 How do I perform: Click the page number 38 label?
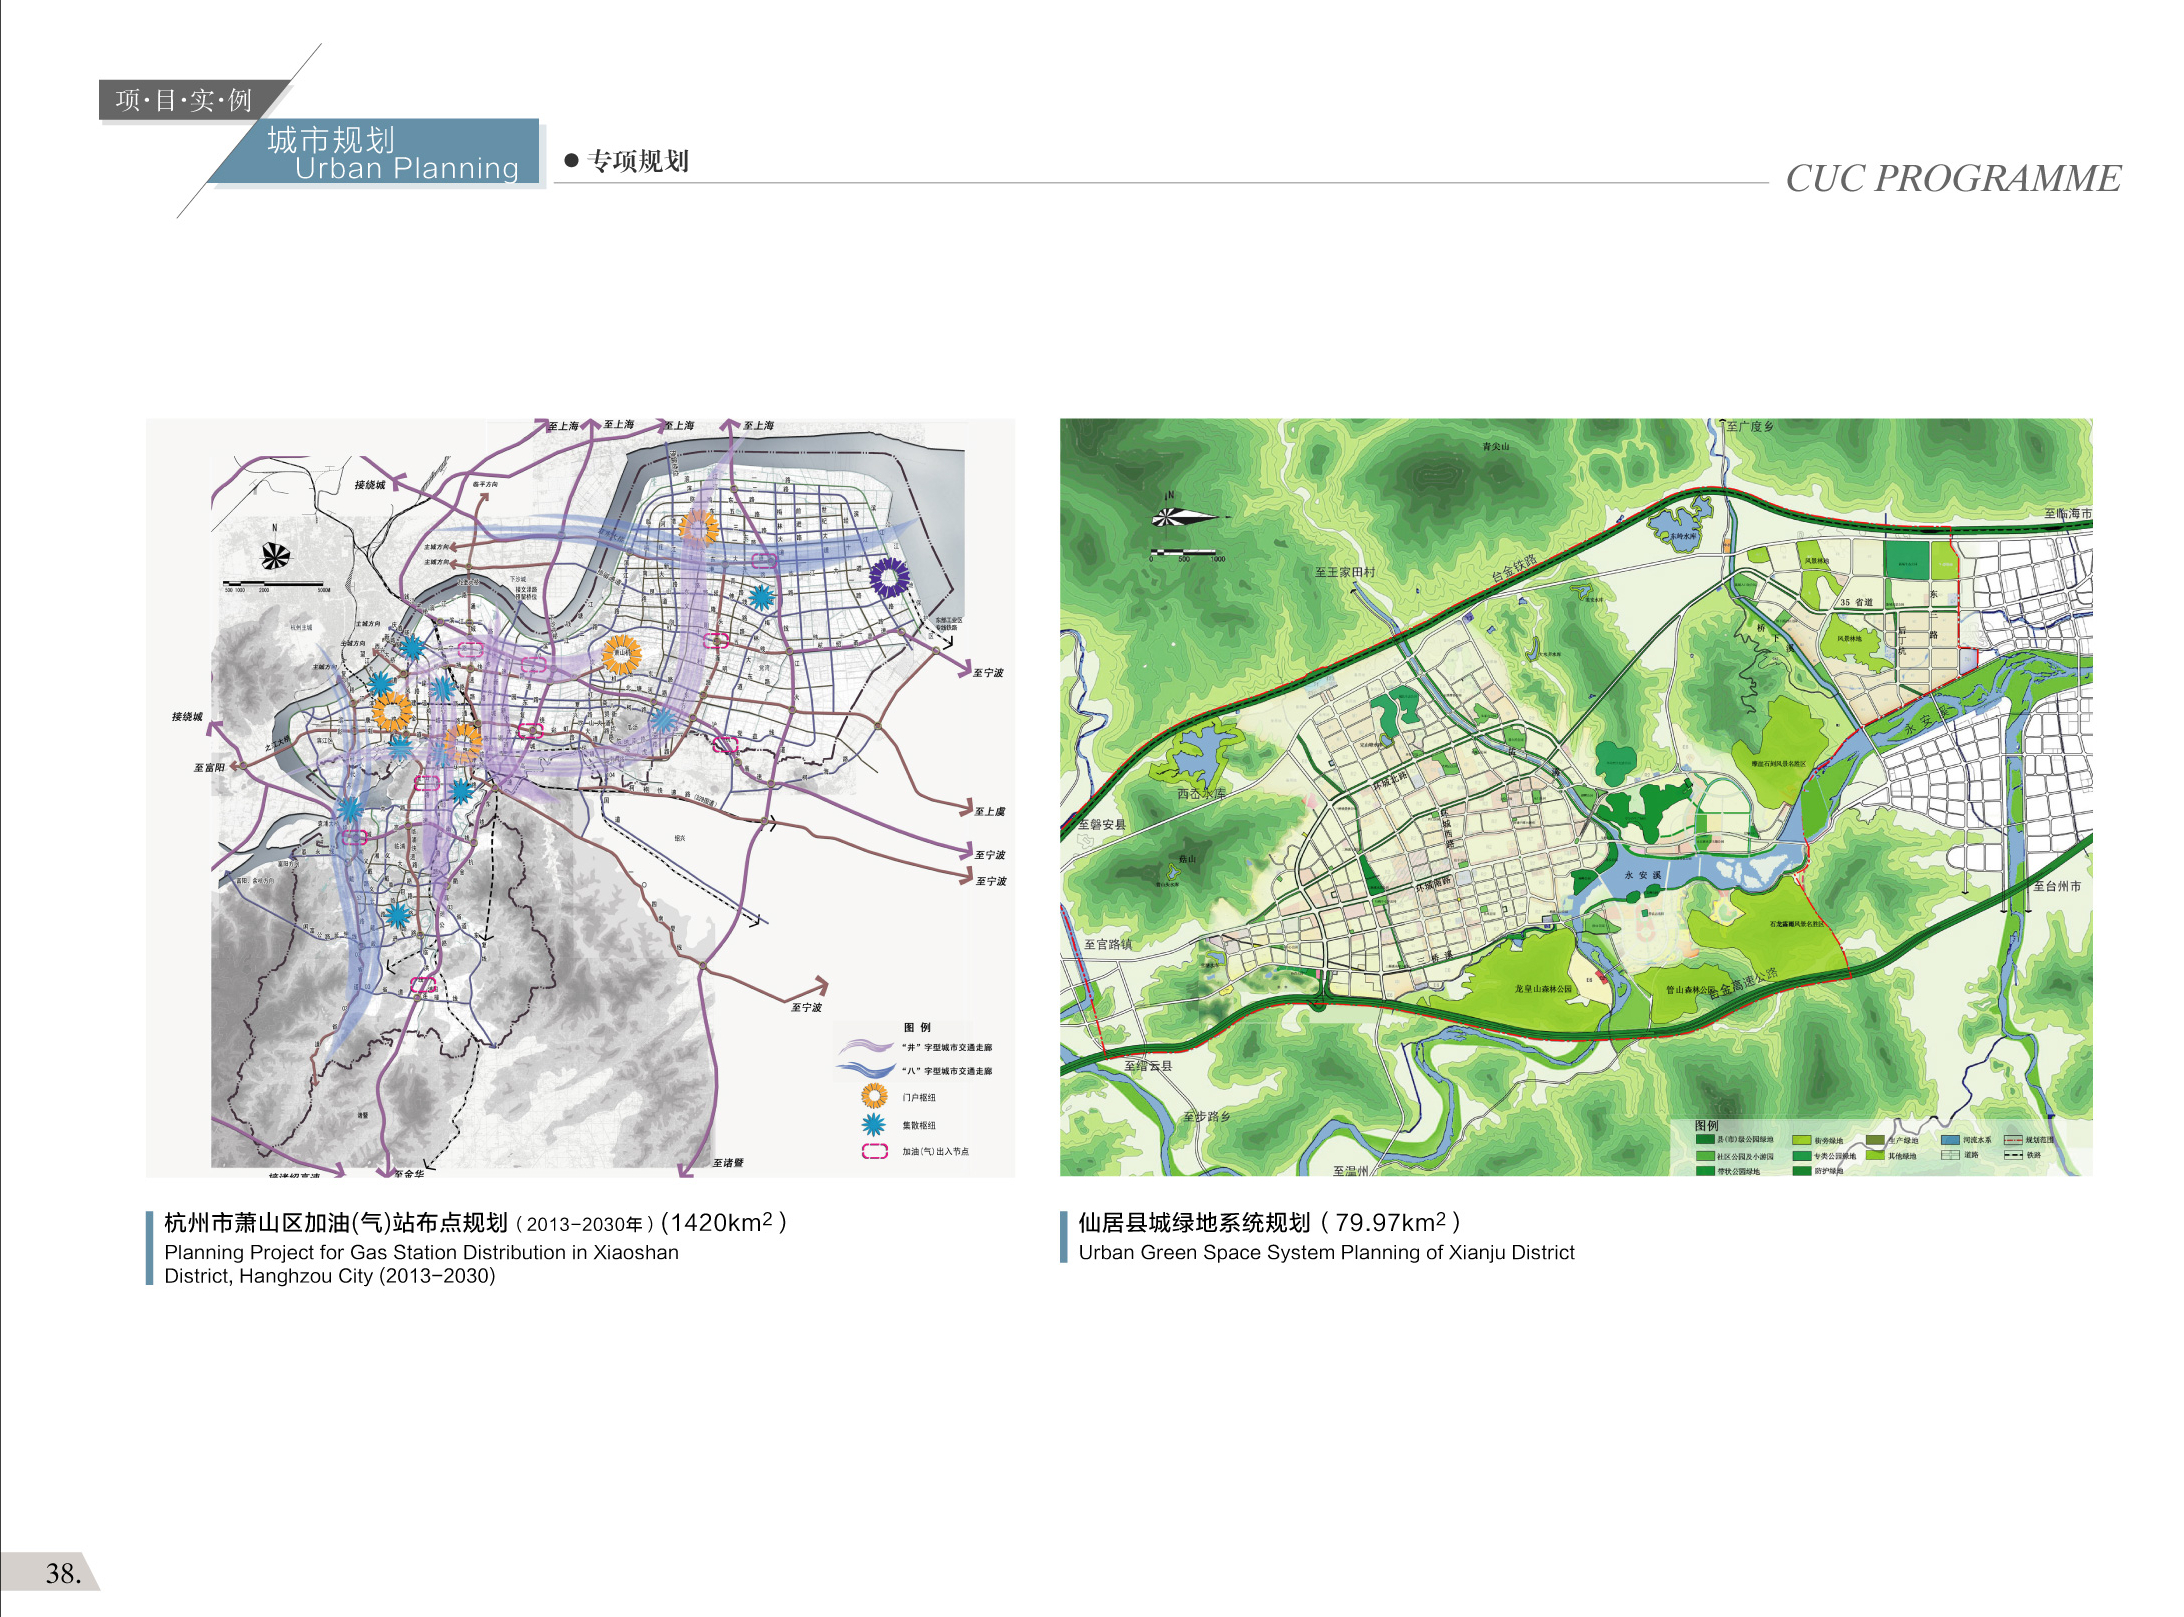[x=62, y=1573]
